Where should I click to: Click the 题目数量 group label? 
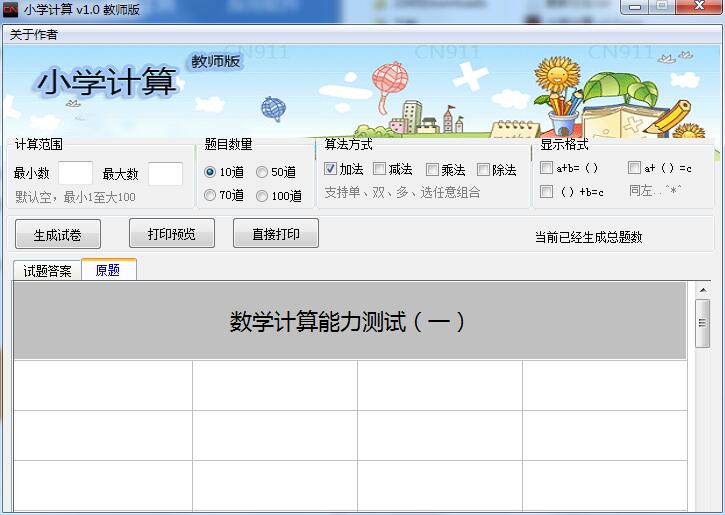(228, 144)
